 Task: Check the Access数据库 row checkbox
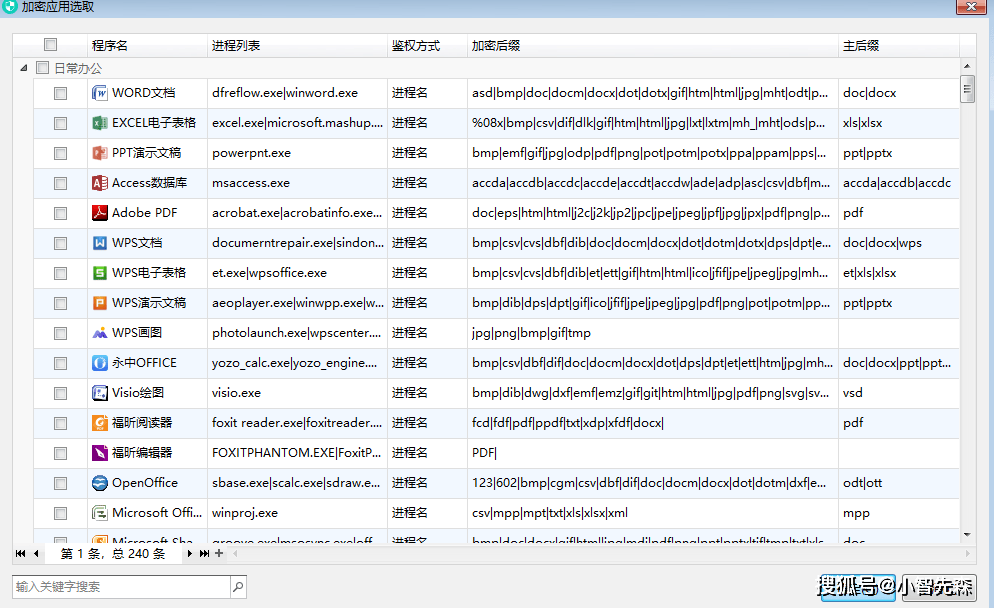tap(60, 183)
